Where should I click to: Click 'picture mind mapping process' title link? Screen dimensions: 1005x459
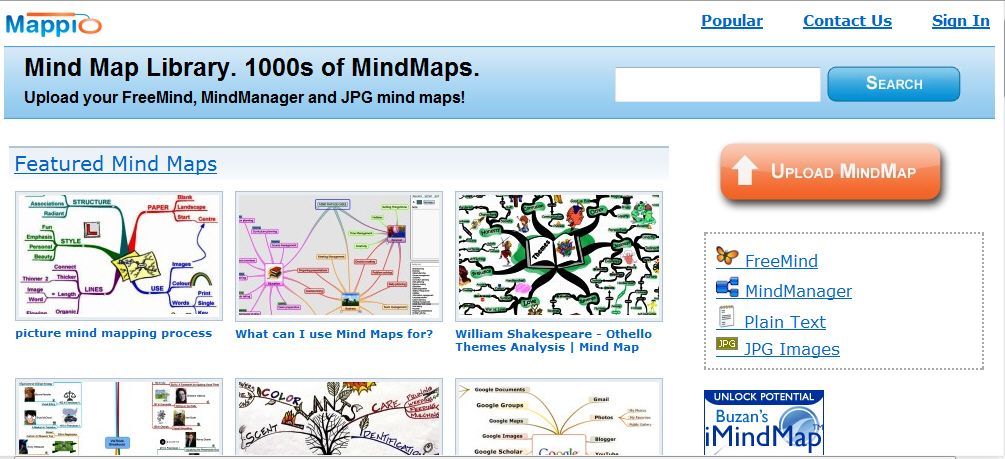[113, 333]
